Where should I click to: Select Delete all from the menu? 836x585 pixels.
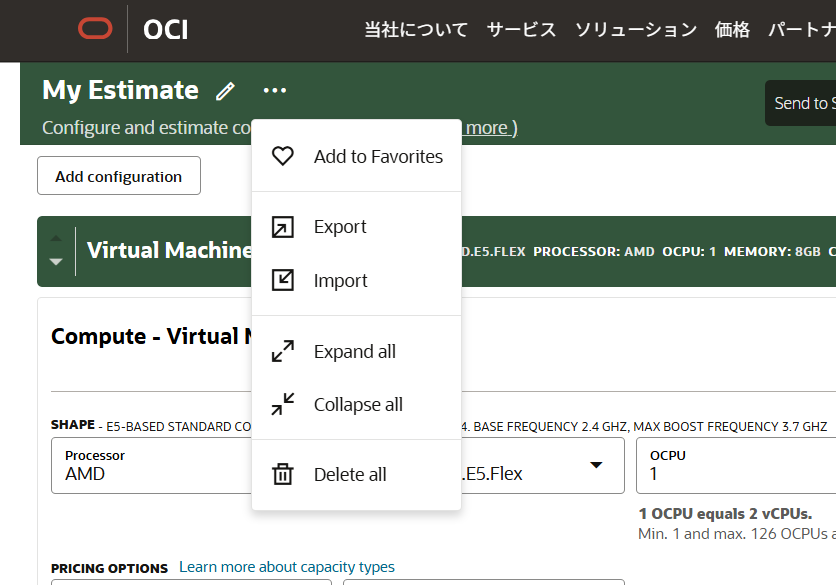point(356,474)
